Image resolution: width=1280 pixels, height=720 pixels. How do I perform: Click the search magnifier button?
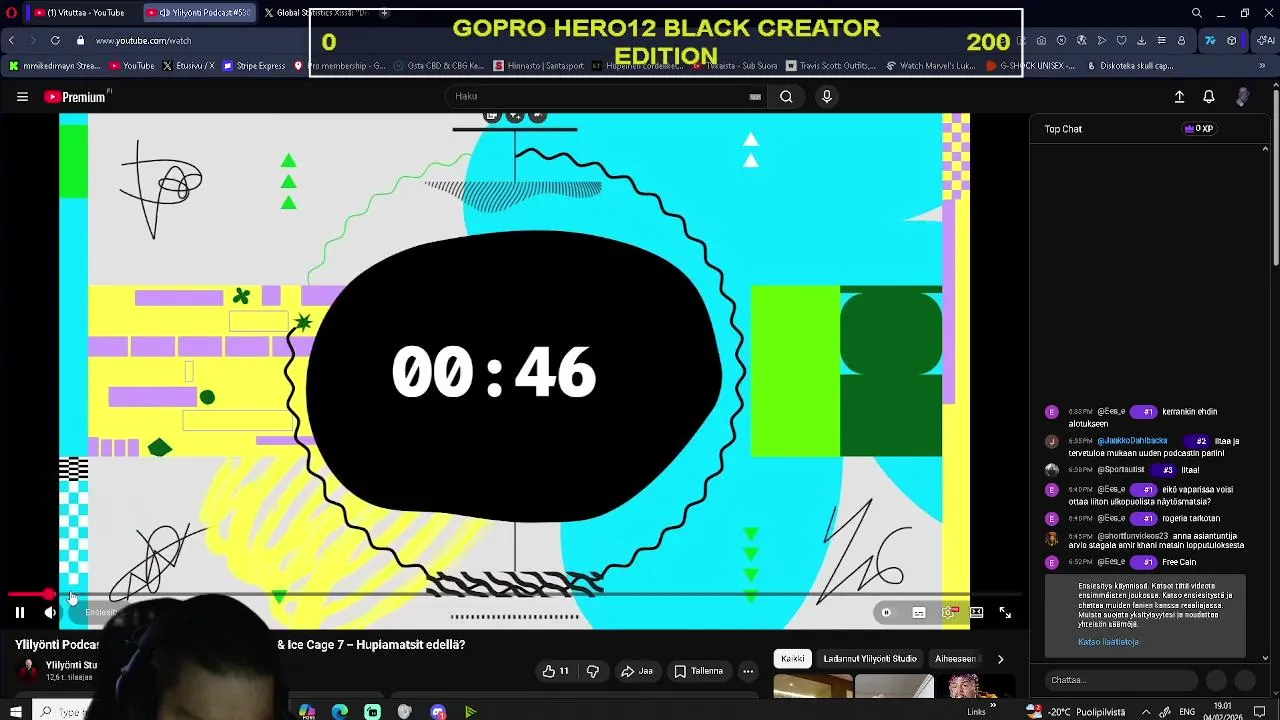click(786, 97)
